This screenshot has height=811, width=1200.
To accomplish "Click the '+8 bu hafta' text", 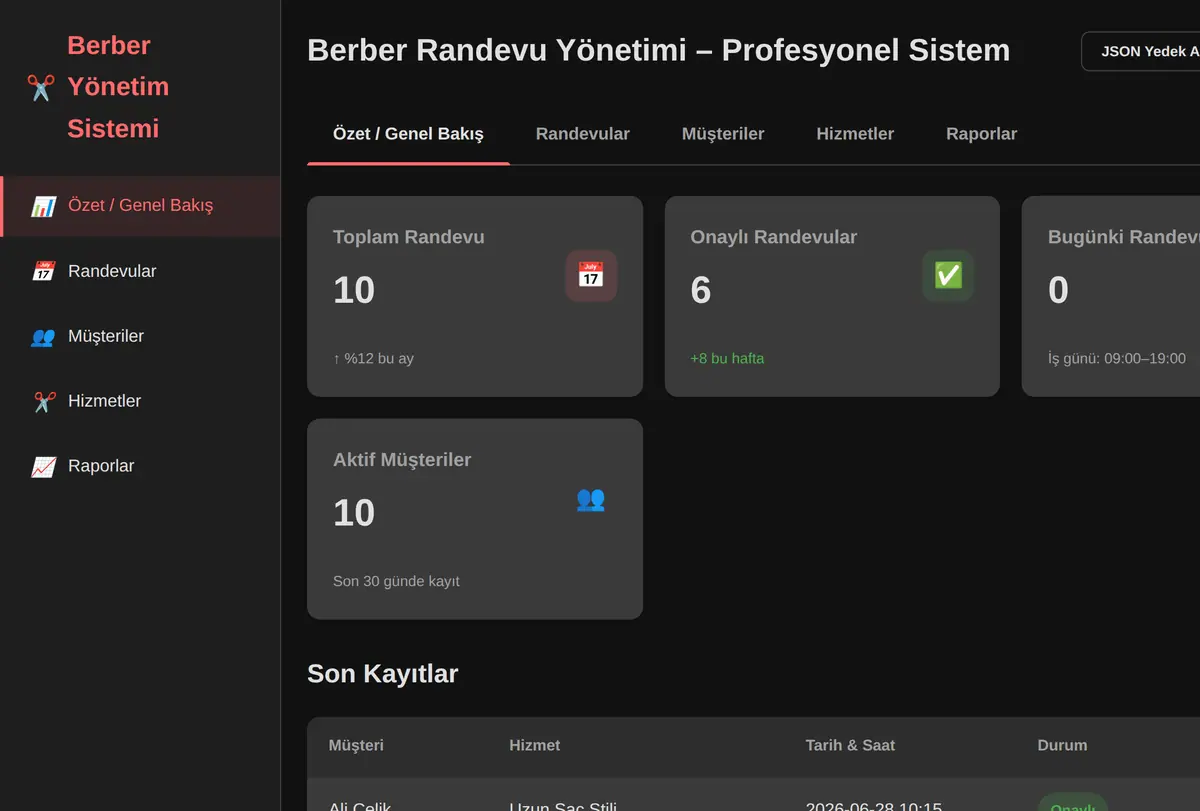I will point(727,358).
